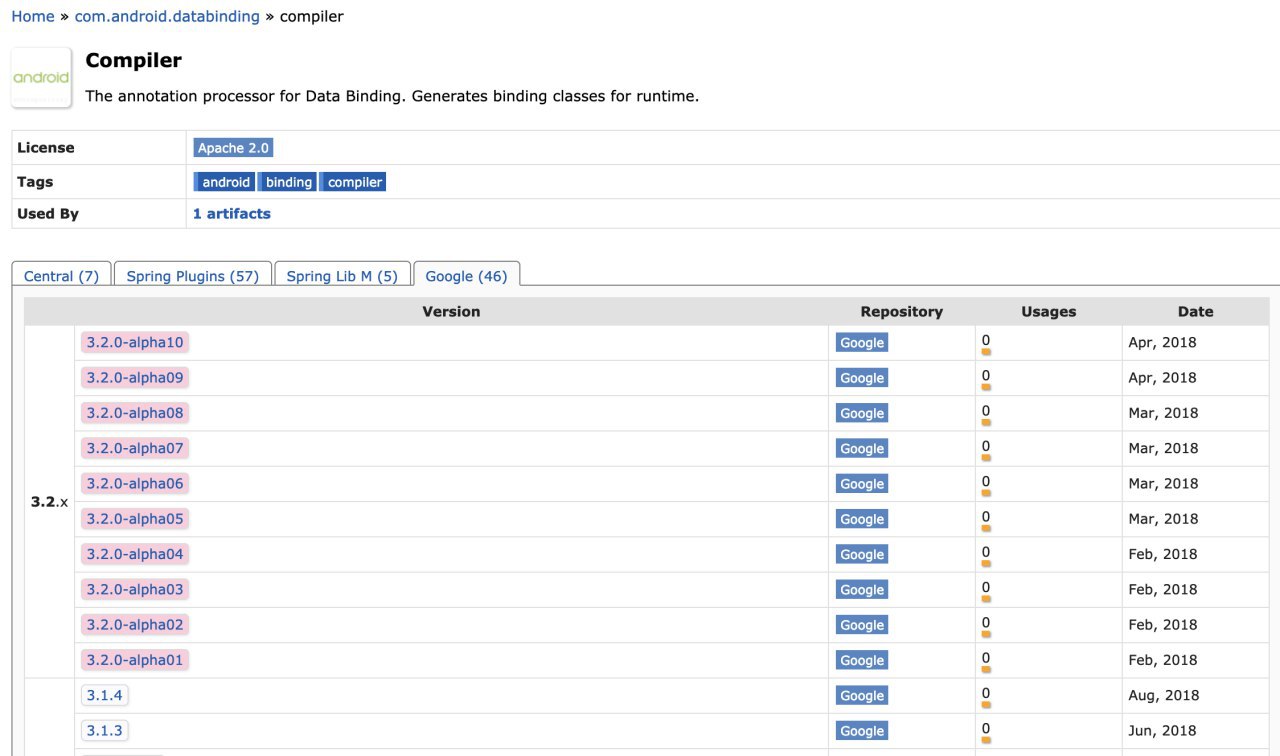Click the Google repository badge for 3.1.3
This screenshot has height=756, width=1280.
[x=862, y=731]
